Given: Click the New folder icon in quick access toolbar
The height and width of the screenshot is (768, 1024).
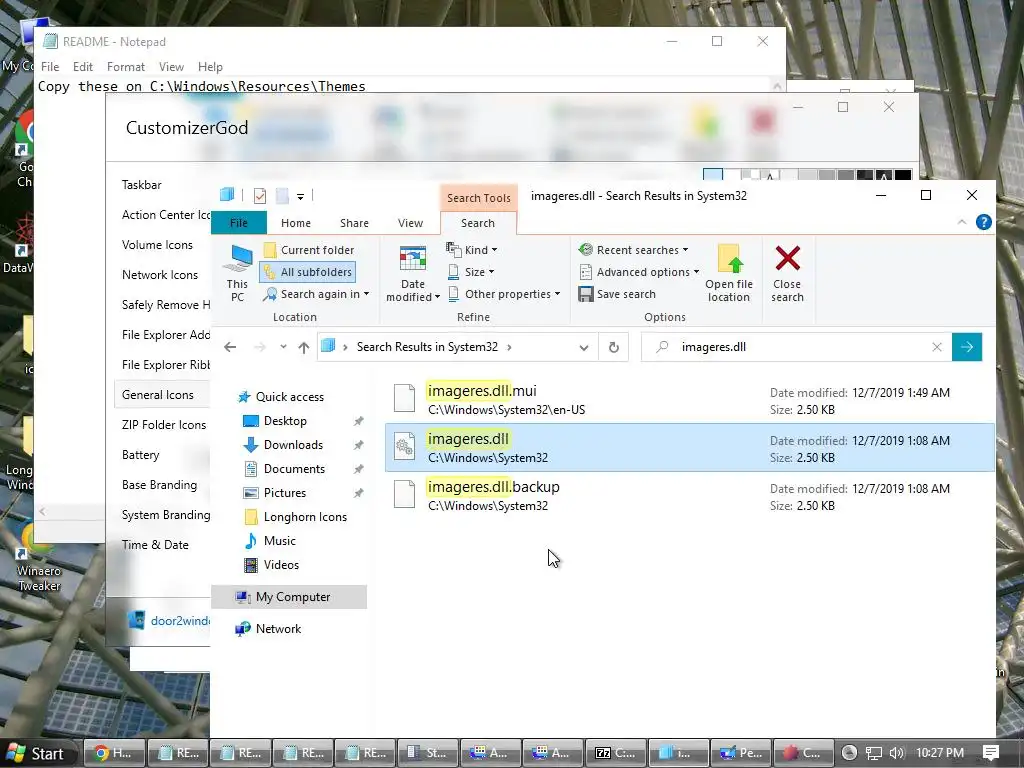Looking at the screenshot, I should pyautogui.click(x=282, y=195).
